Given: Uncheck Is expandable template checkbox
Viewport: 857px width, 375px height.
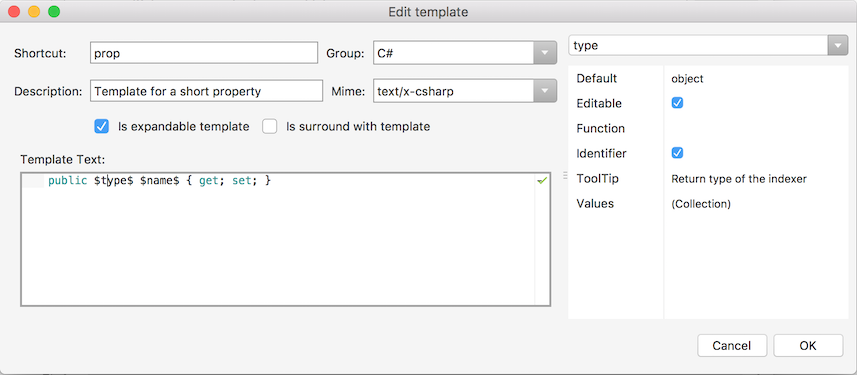Looking at the screenshot, I should (x=101, y=126).
